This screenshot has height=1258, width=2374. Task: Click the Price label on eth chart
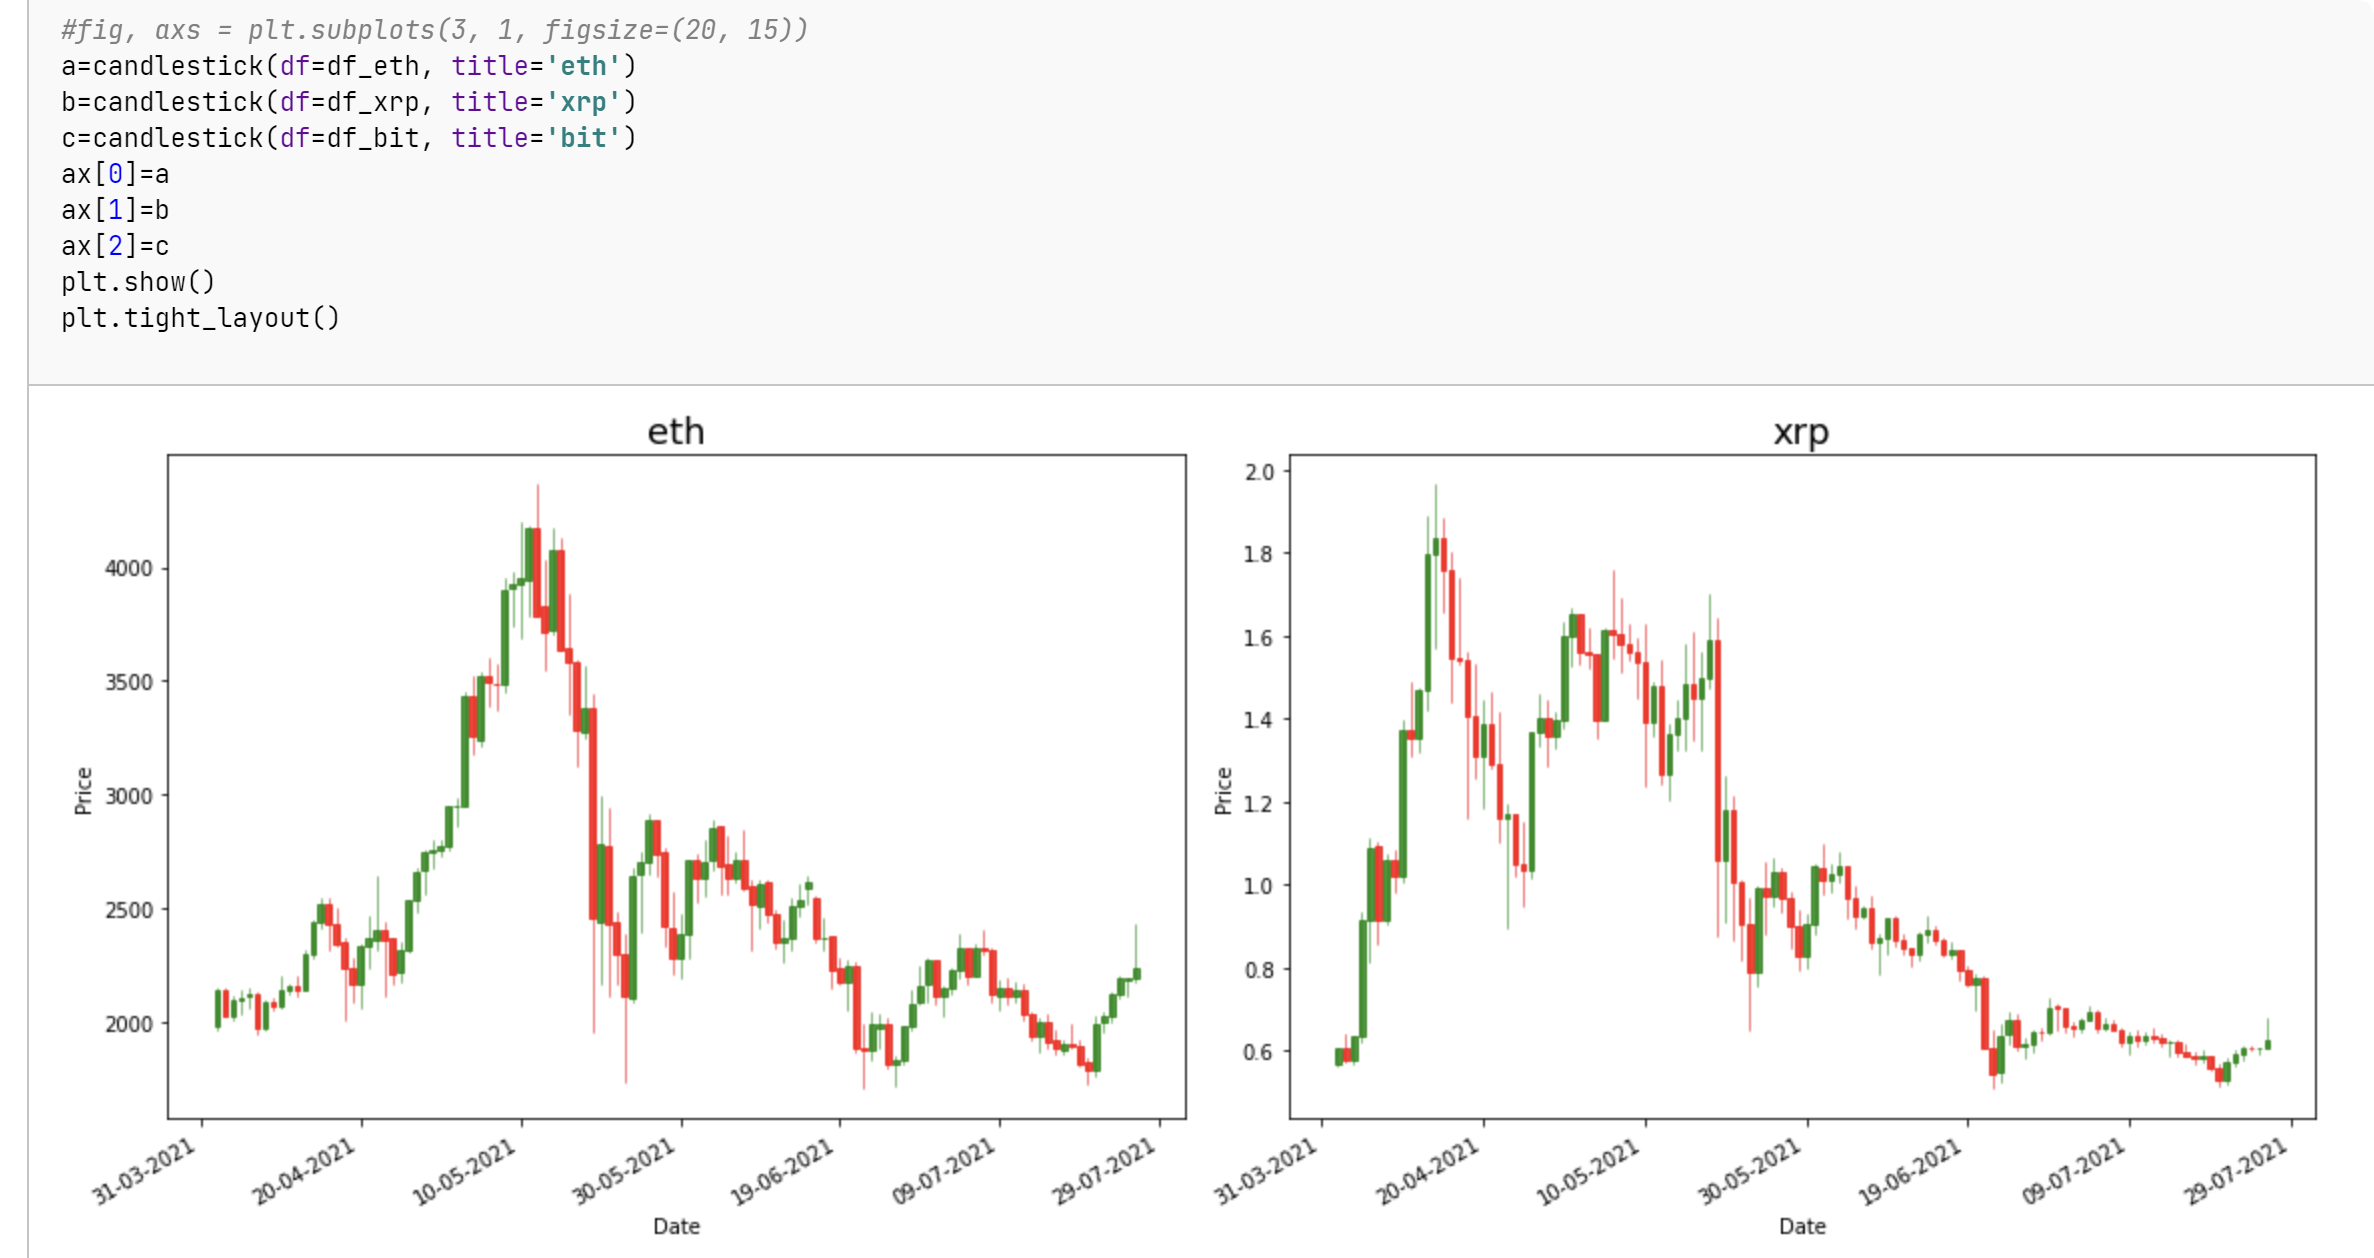[x=84, y=790]
